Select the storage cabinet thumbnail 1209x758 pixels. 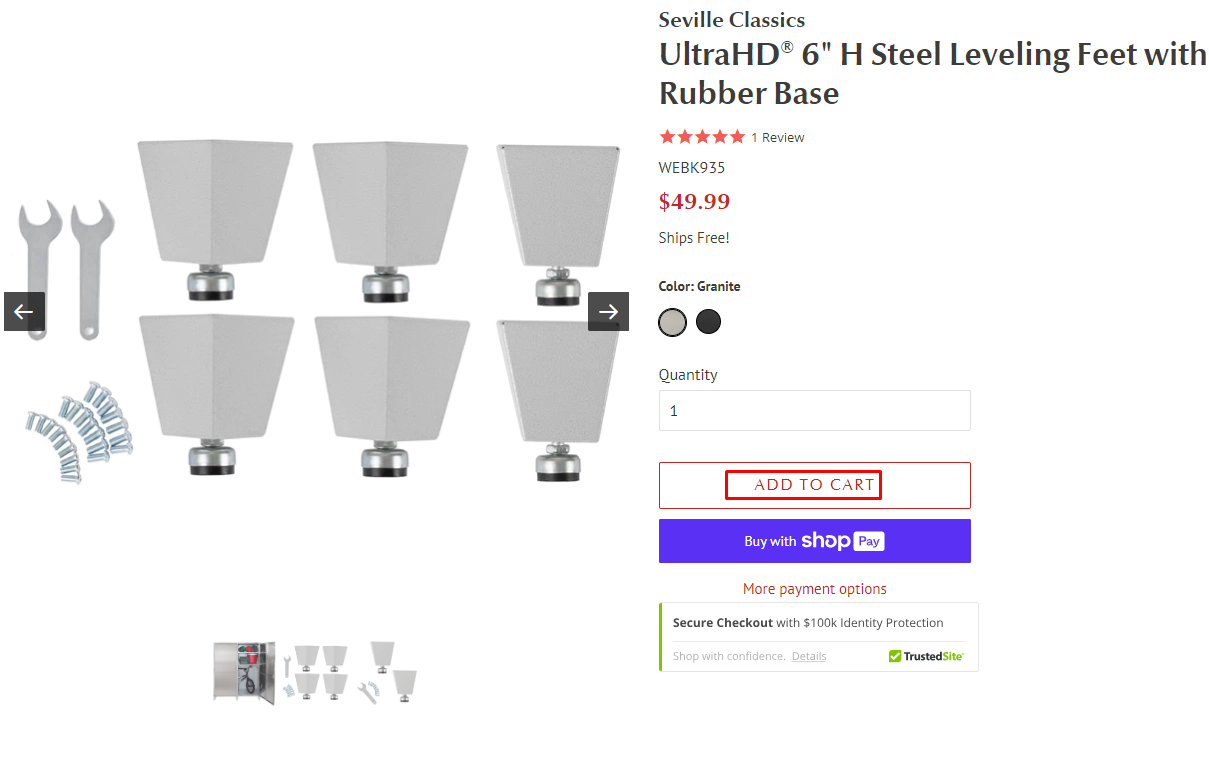click(x=243, y=671)
